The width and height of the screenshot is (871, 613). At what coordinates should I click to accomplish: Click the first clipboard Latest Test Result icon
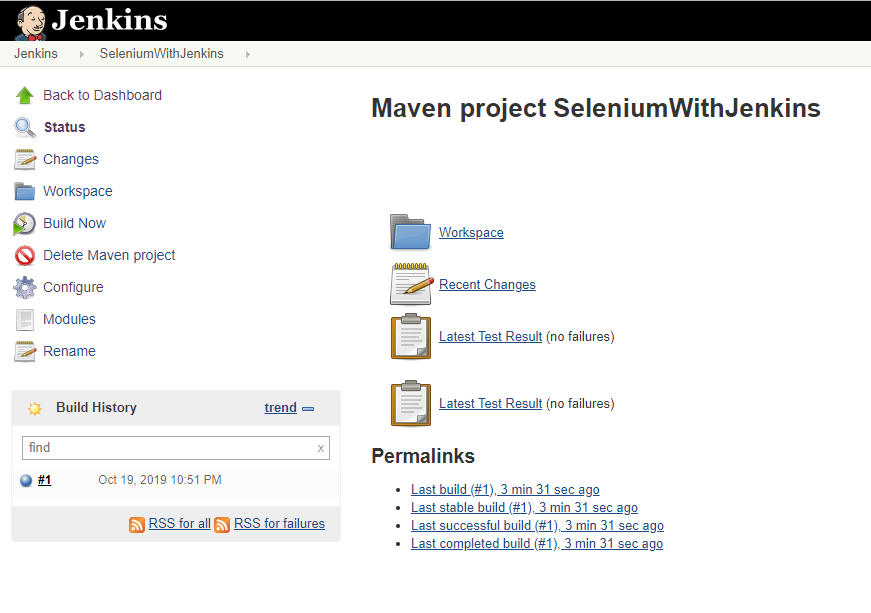click(411, 336)
